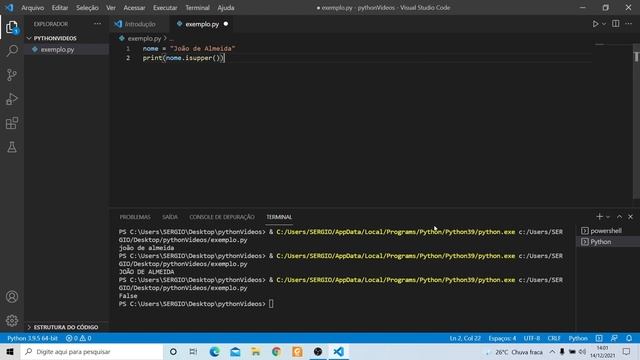Open the Search view in activity bar
640x360 pixels.
(x=12, y=51)
